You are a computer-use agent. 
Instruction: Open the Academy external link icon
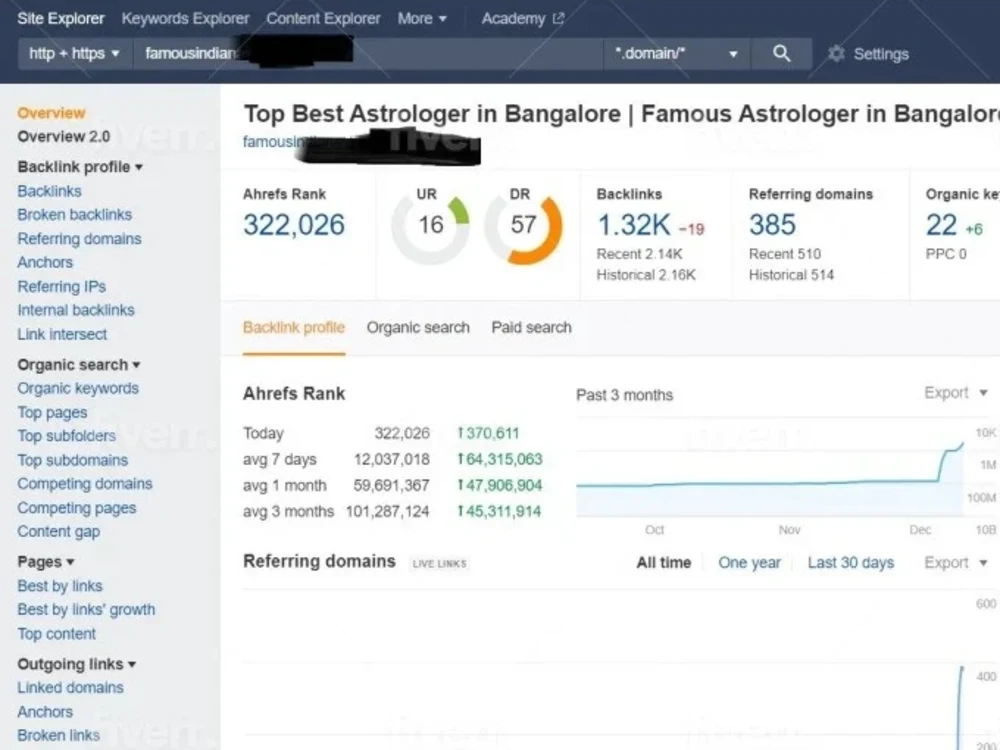pos(559,18)
